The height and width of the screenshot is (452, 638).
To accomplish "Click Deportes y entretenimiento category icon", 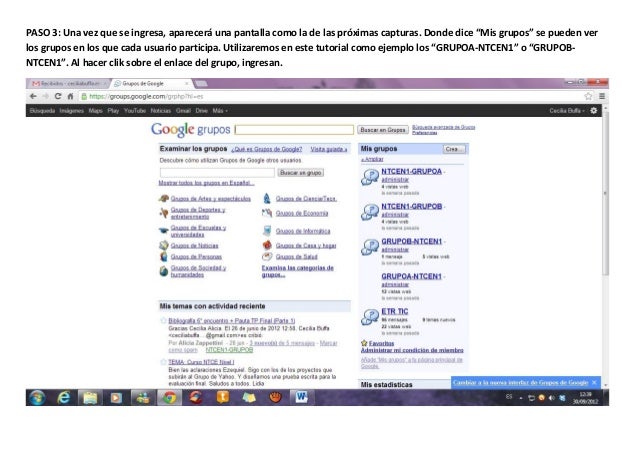I will point(164,213).
